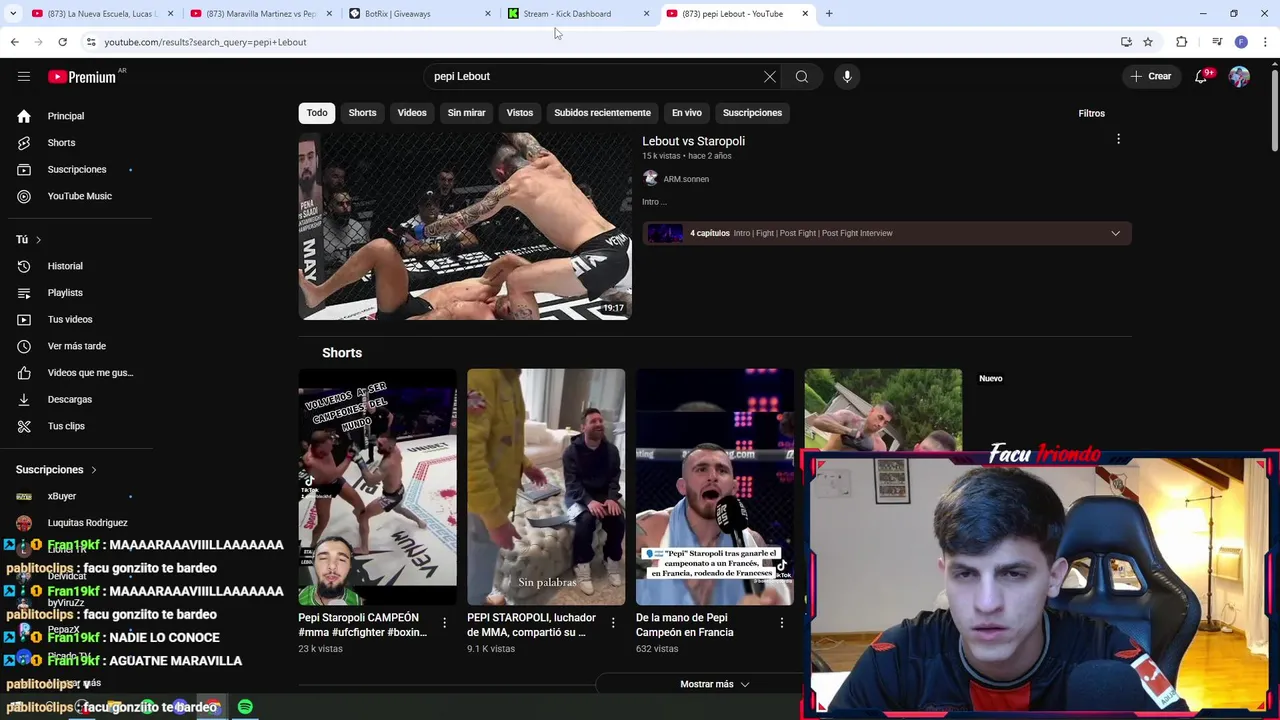1280x720 pixels.
Task: Open the Chrome profile icon
Action: pos(1241,42)
